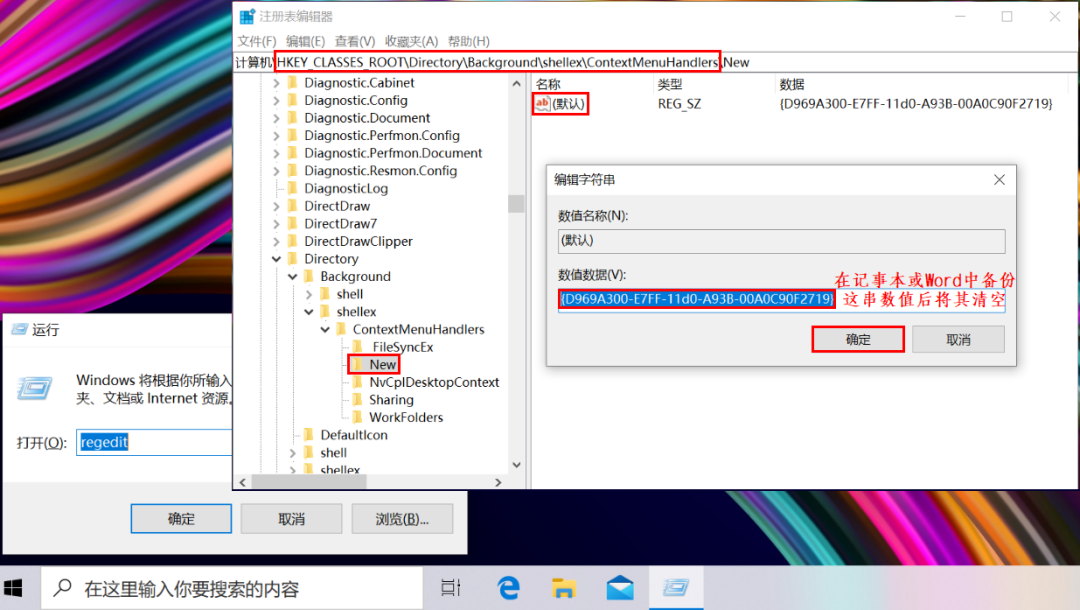
Task: Click the 数值数据 value input field
Action: (781, 300)
